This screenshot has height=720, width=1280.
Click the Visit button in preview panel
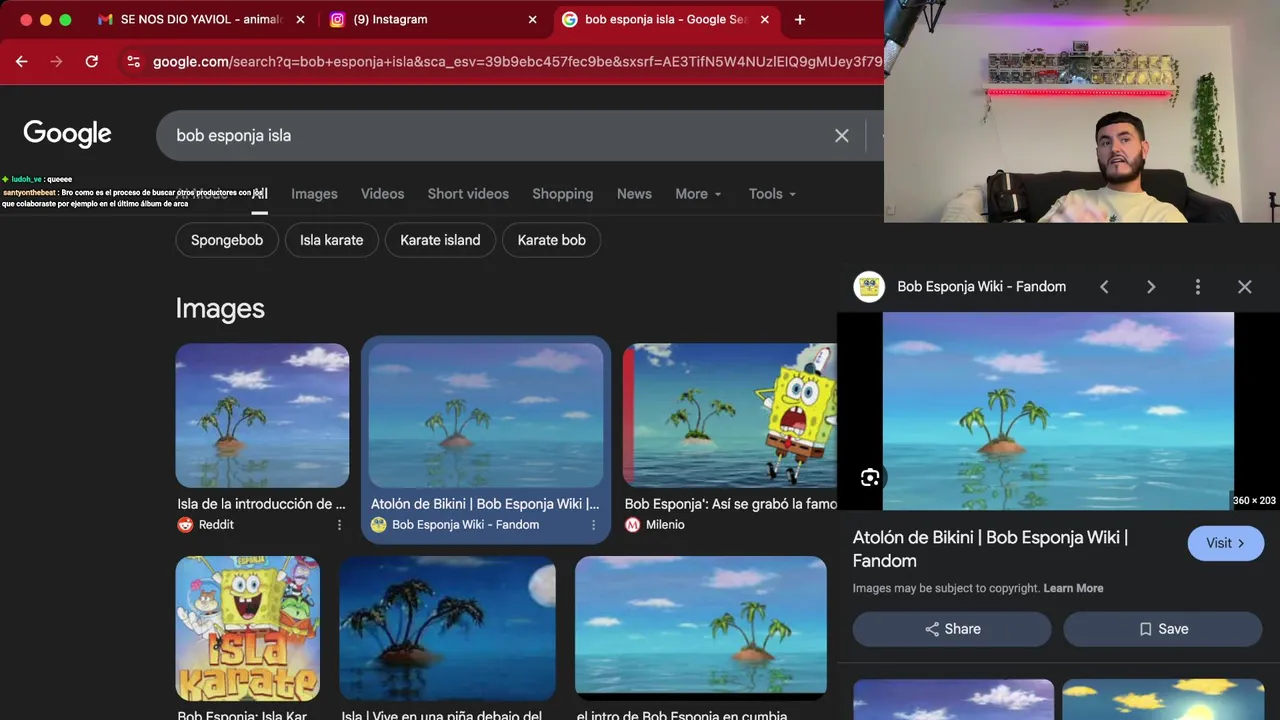point(1226,543)
